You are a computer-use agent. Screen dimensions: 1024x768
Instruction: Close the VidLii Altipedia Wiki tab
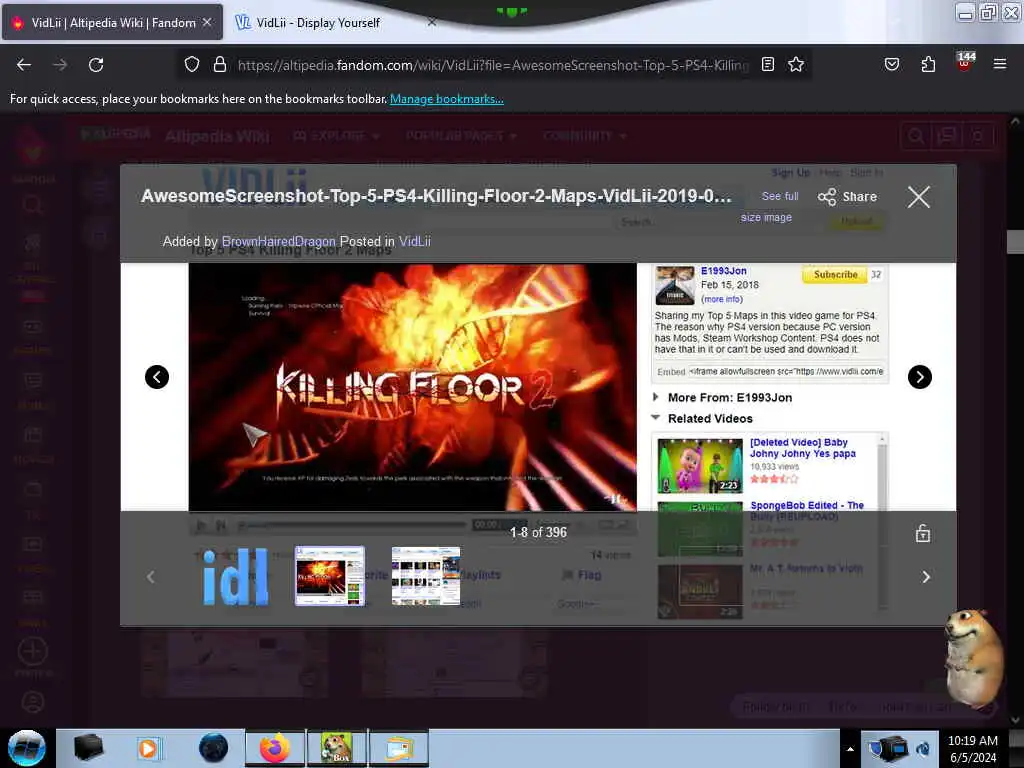tap(207, 23)
